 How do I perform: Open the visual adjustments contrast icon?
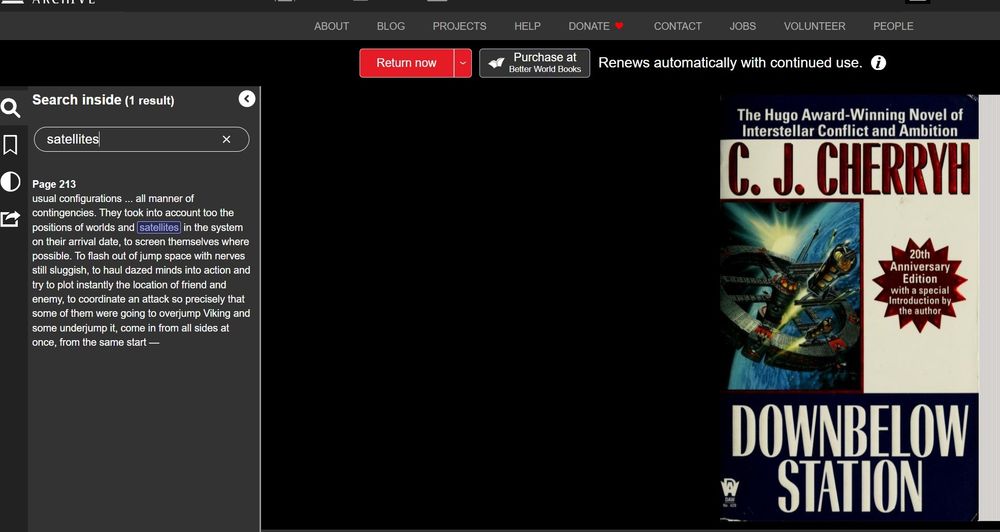[x=10, y=182]
